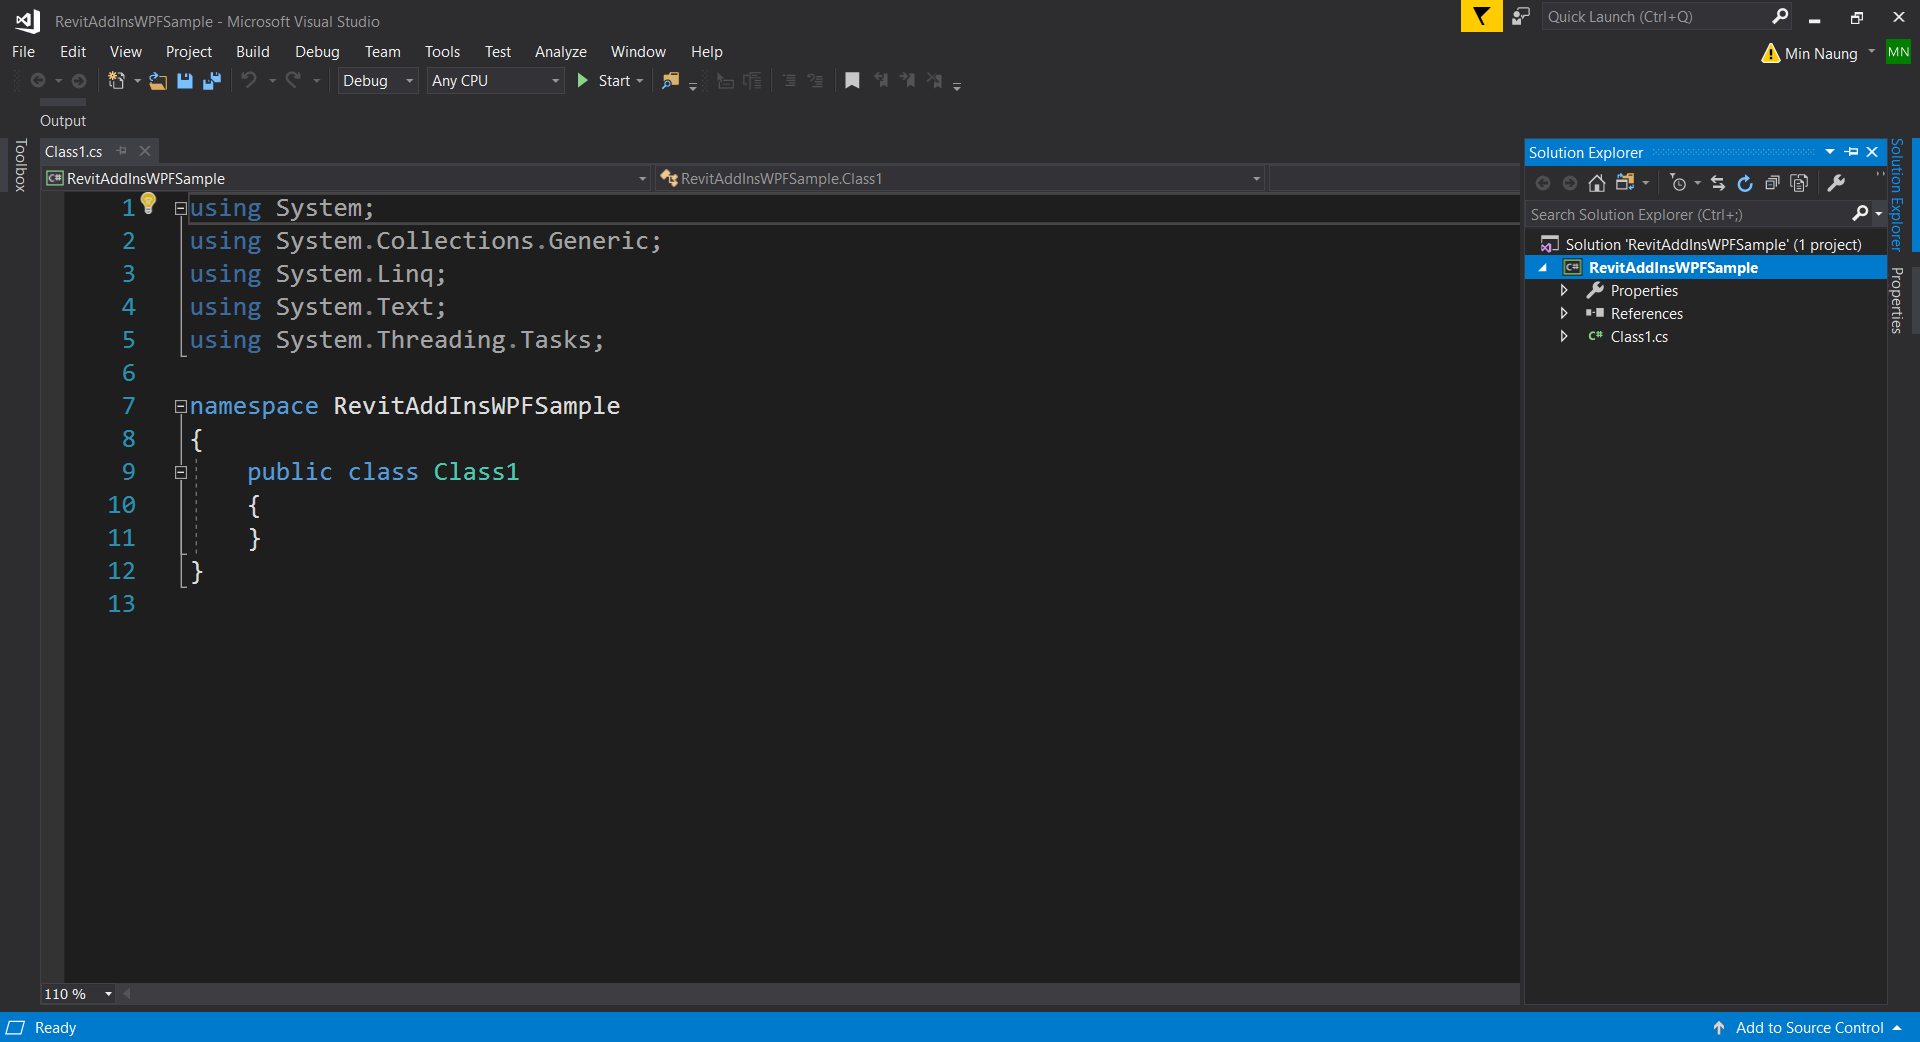Click the wrench Properties icon in Solution Explorer toolbar
Screen dimensions: 1920x1042
pos(1836,183)
